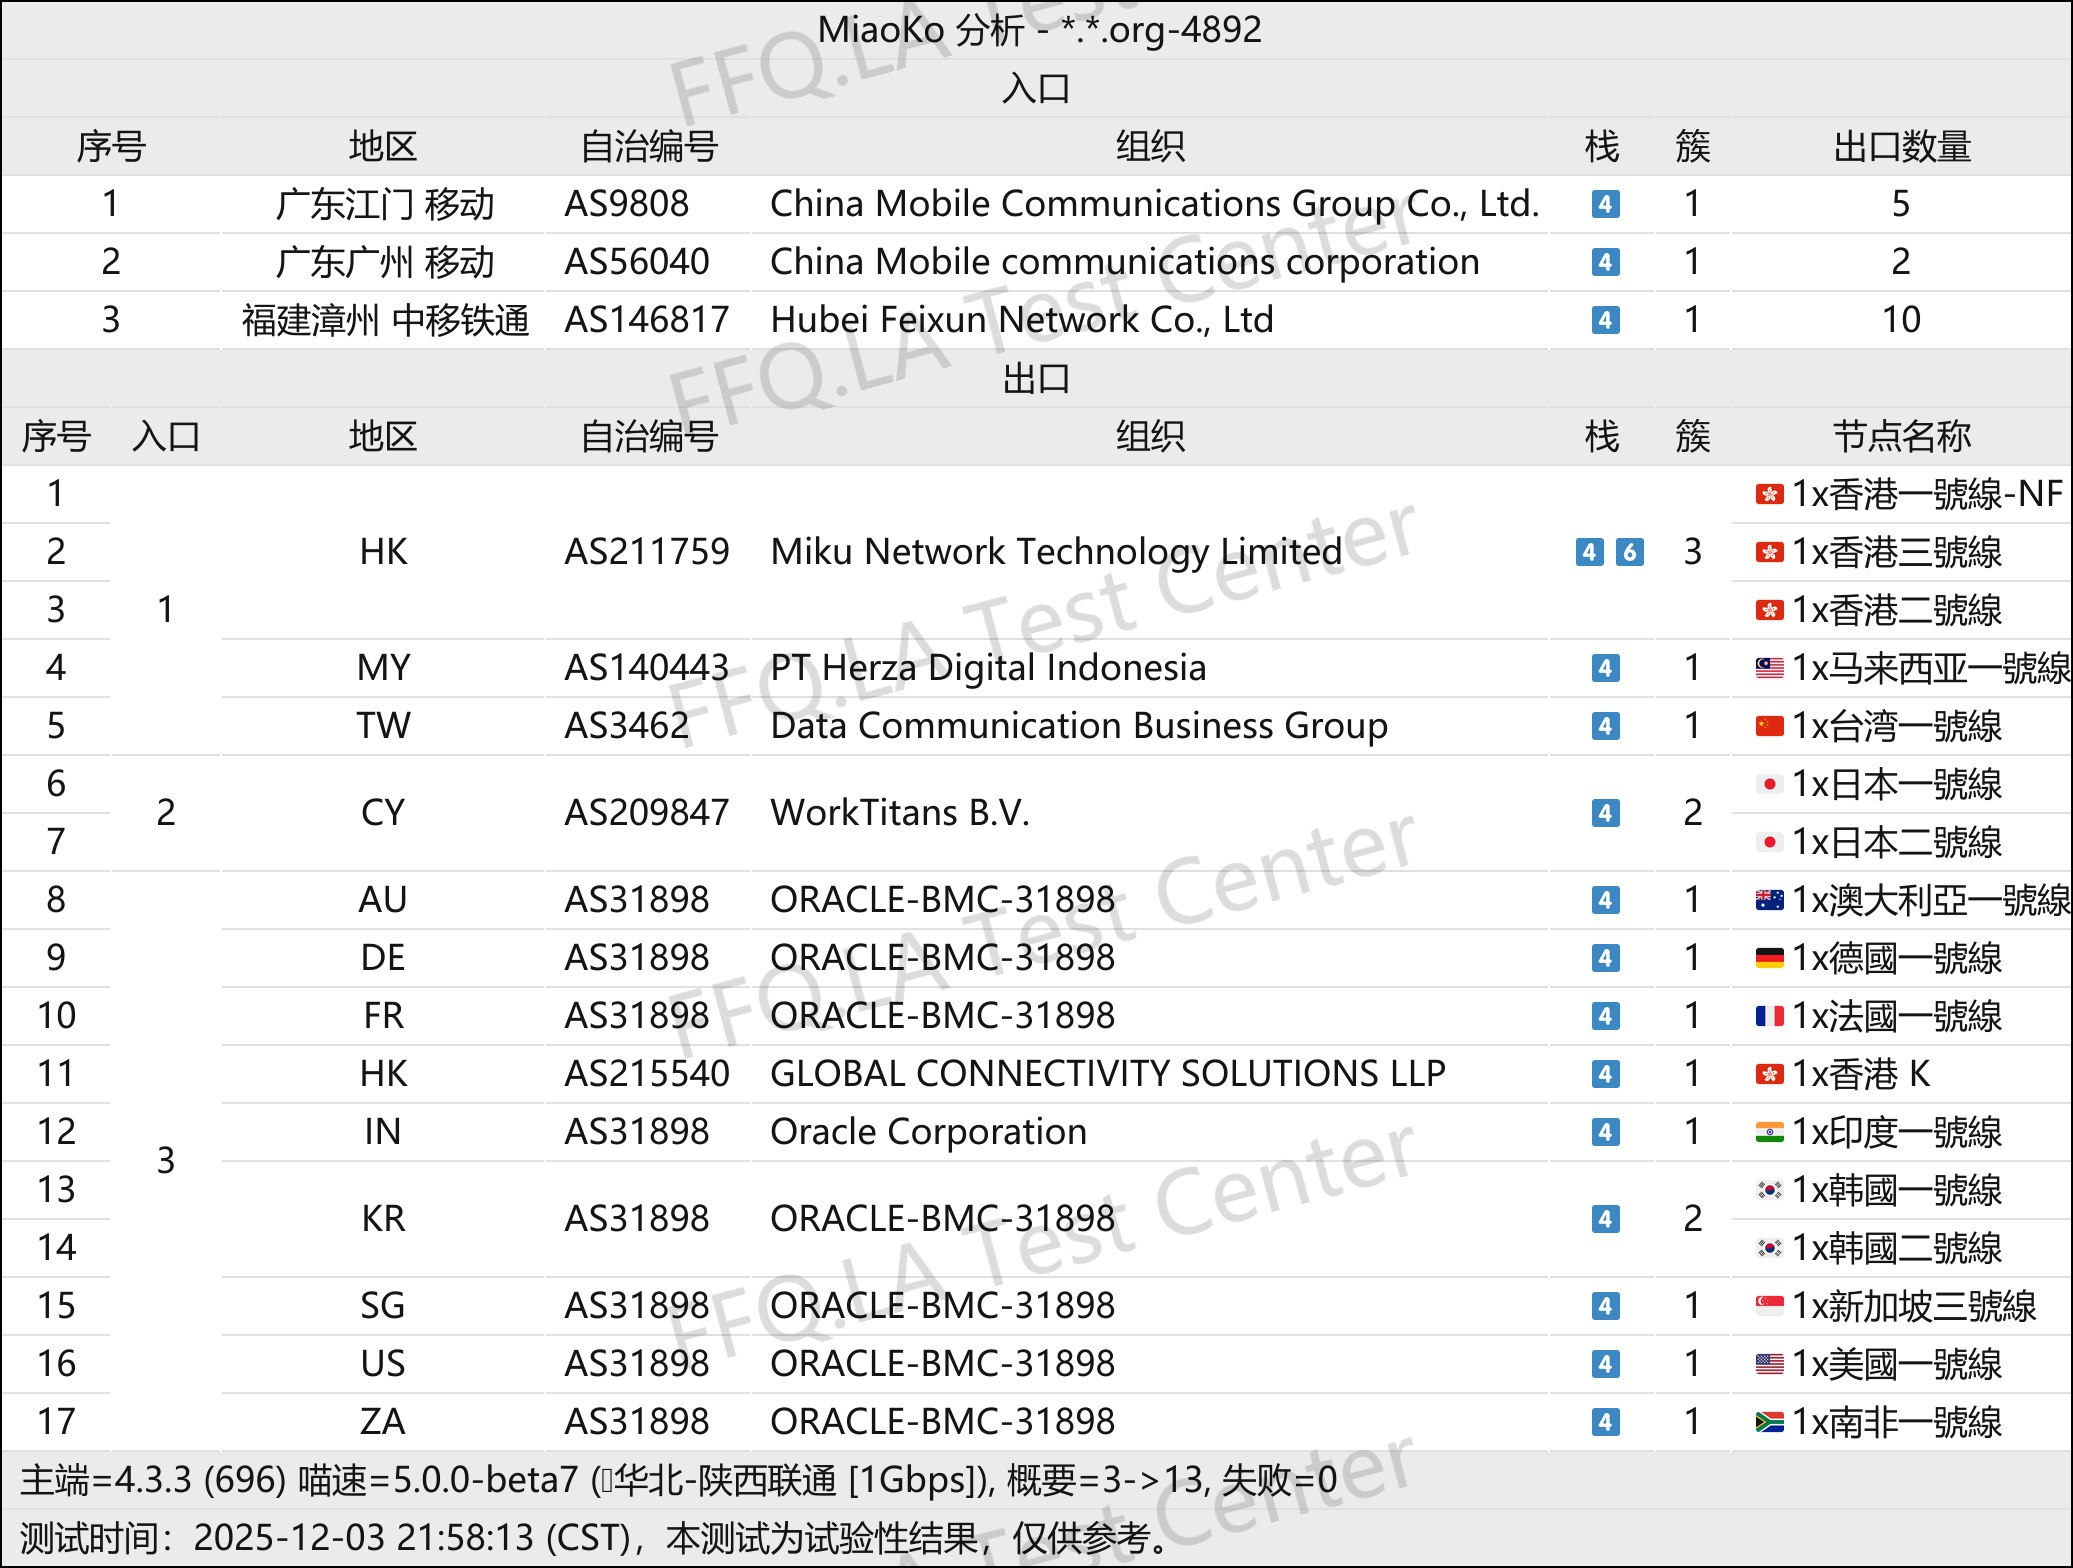Viewport: 2073px width, 1568px height.
Task: Click the France flag beside 1x法國一號線
Action: click(x=1769, y=1016)
